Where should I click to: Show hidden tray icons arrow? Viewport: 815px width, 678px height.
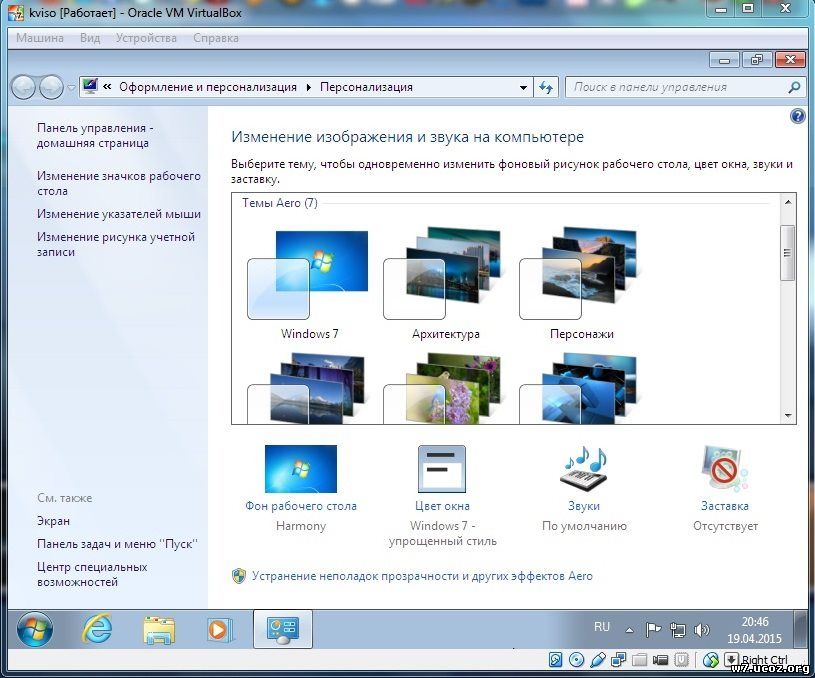point(629,630)
